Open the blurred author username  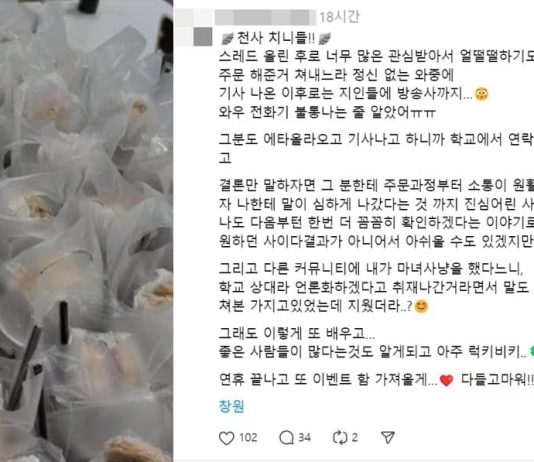pyautogui.click(x=265, y=17)
